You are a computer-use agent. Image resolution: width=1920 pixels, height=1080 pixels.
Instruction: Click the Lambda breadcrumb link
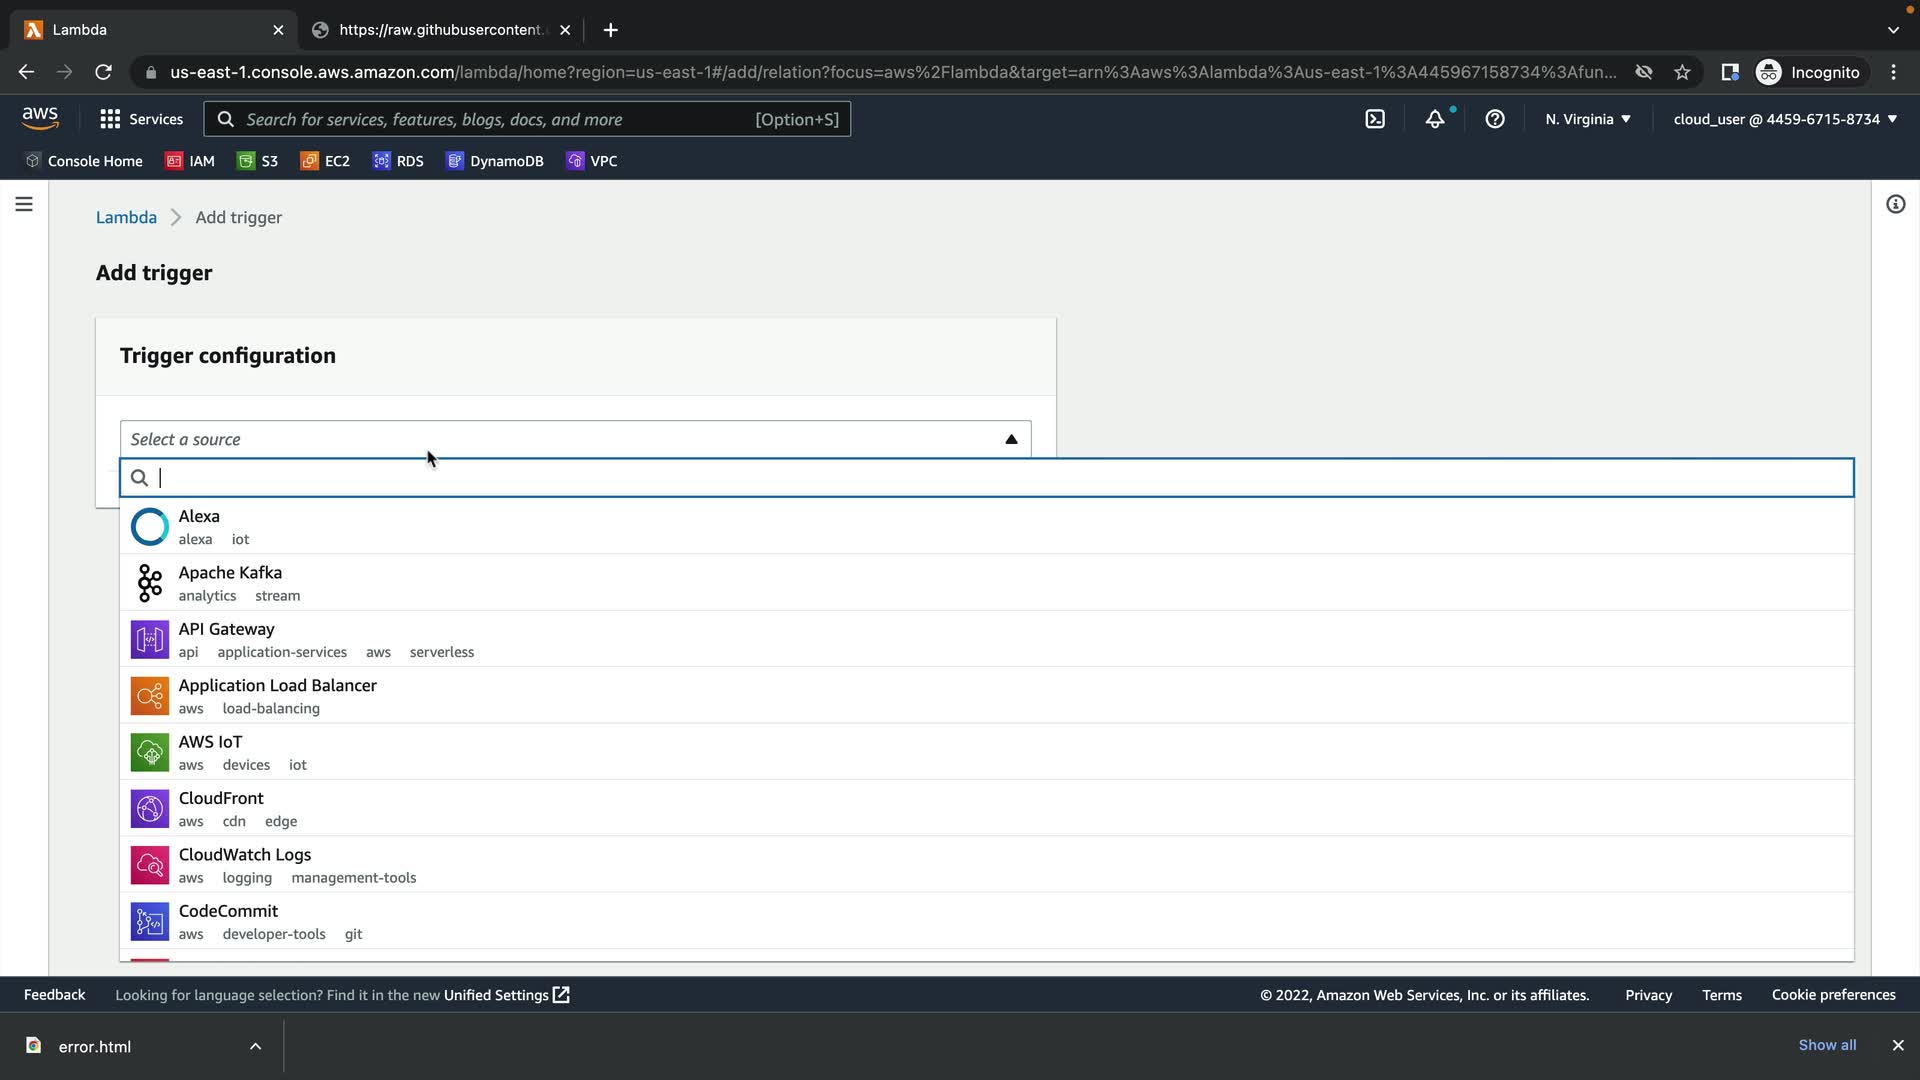click(x=126, y=217)
